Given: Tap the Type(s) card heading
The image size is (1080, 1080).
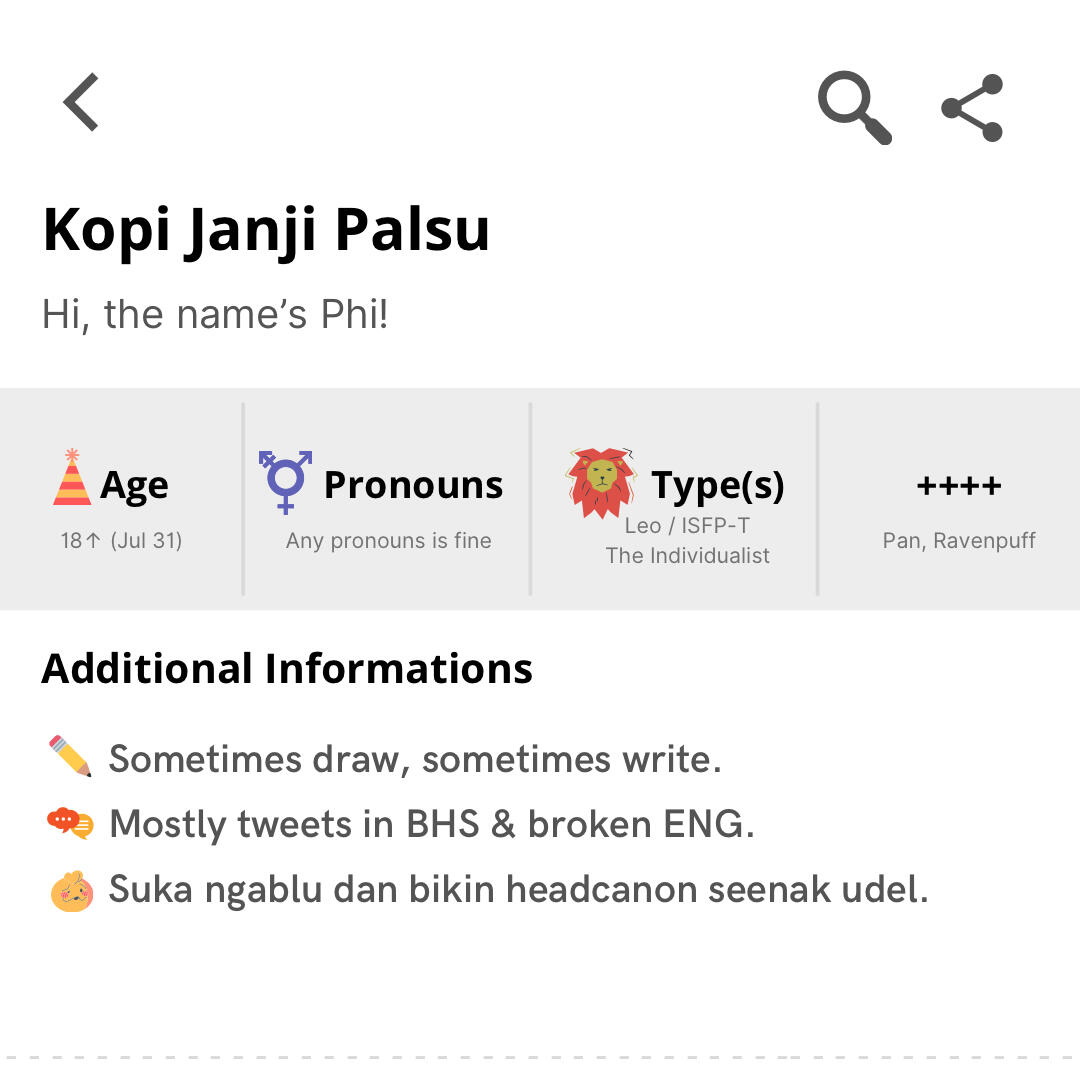Looking at the screenshot, I should (717, 485).
